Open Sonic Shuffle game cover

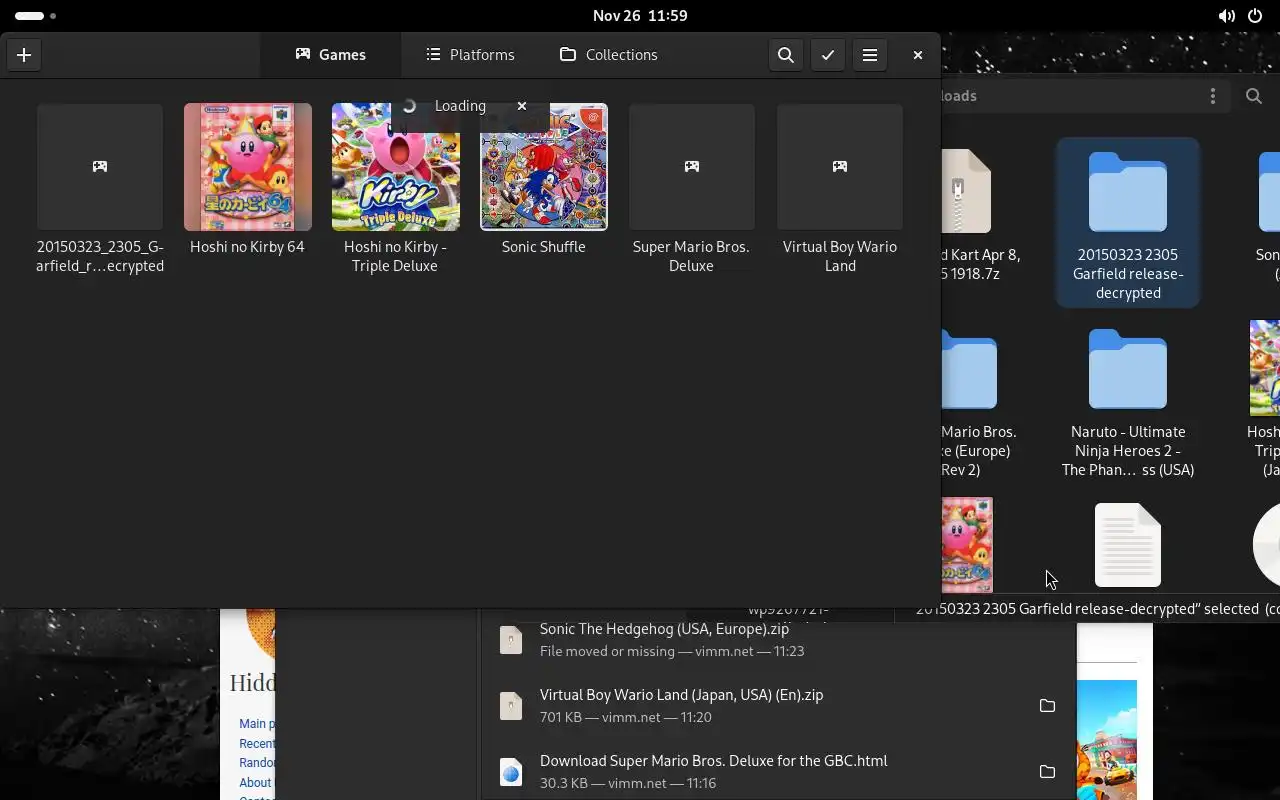click(543, 167)
